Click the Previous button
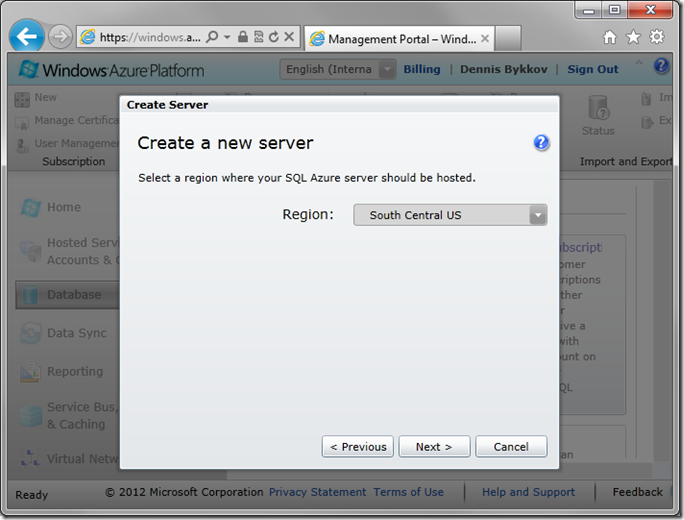Image resolution: width=684 pixels, height=520 pixels. [x=358, y=447]
